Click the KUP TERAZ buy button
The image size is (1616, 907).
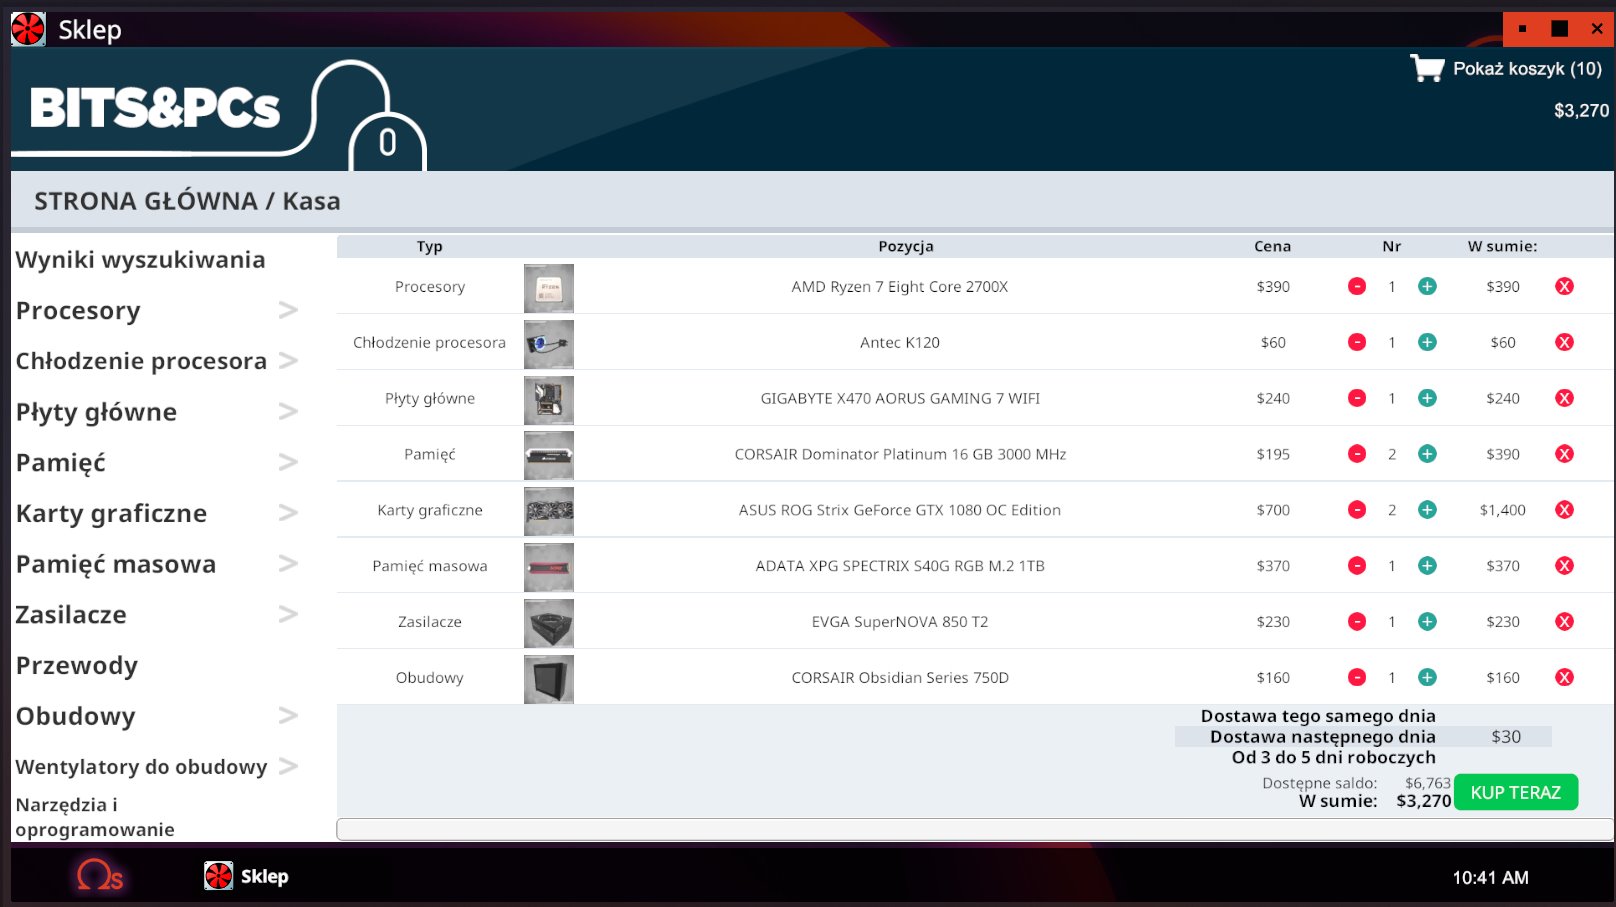click(1516, 792)
